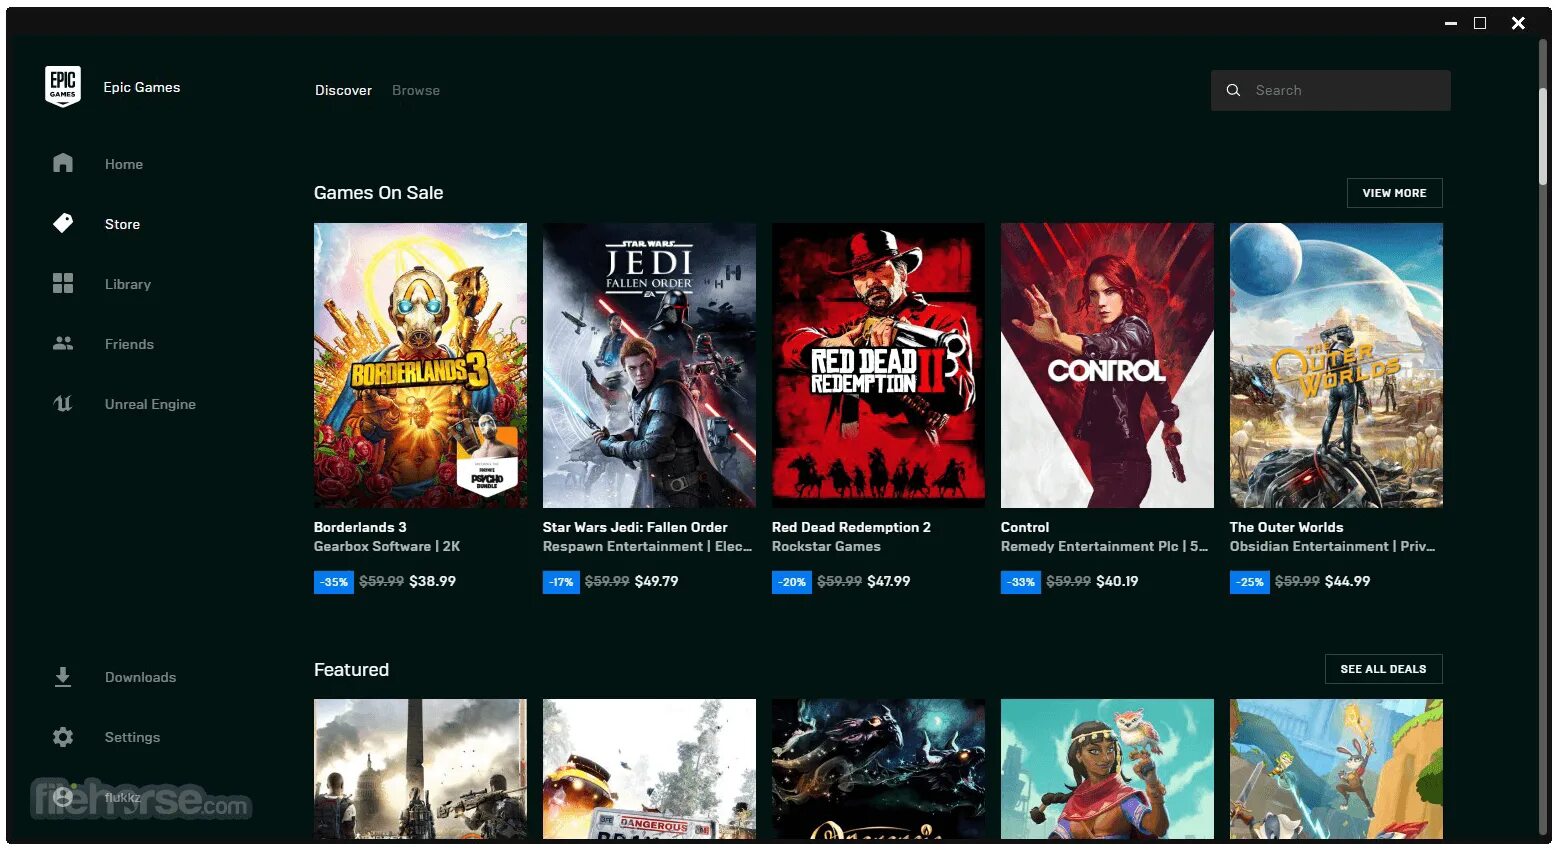Viewport: 1558px width, 850px height.
Task: Open the Settings menu item
Action: (132, 737)
